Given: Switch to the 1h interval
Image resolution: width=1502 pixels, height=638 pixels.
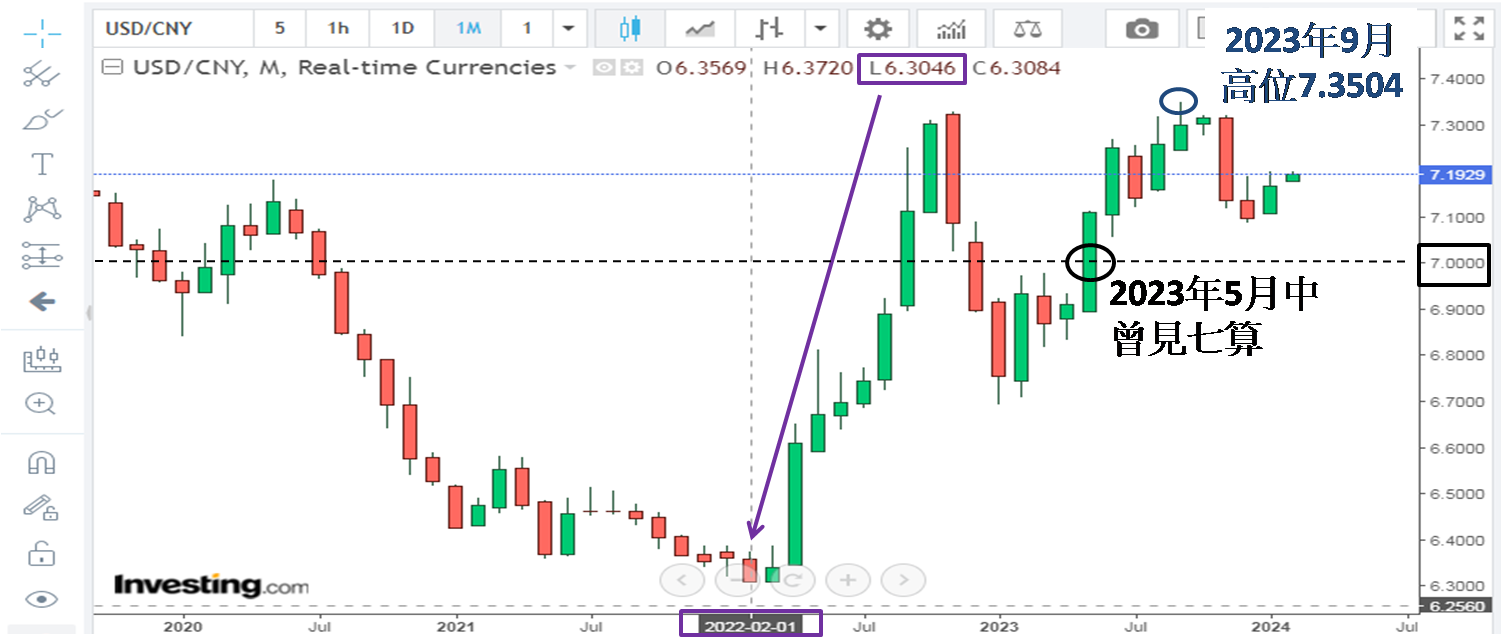Looking at the screenshot, I should 338,29.
